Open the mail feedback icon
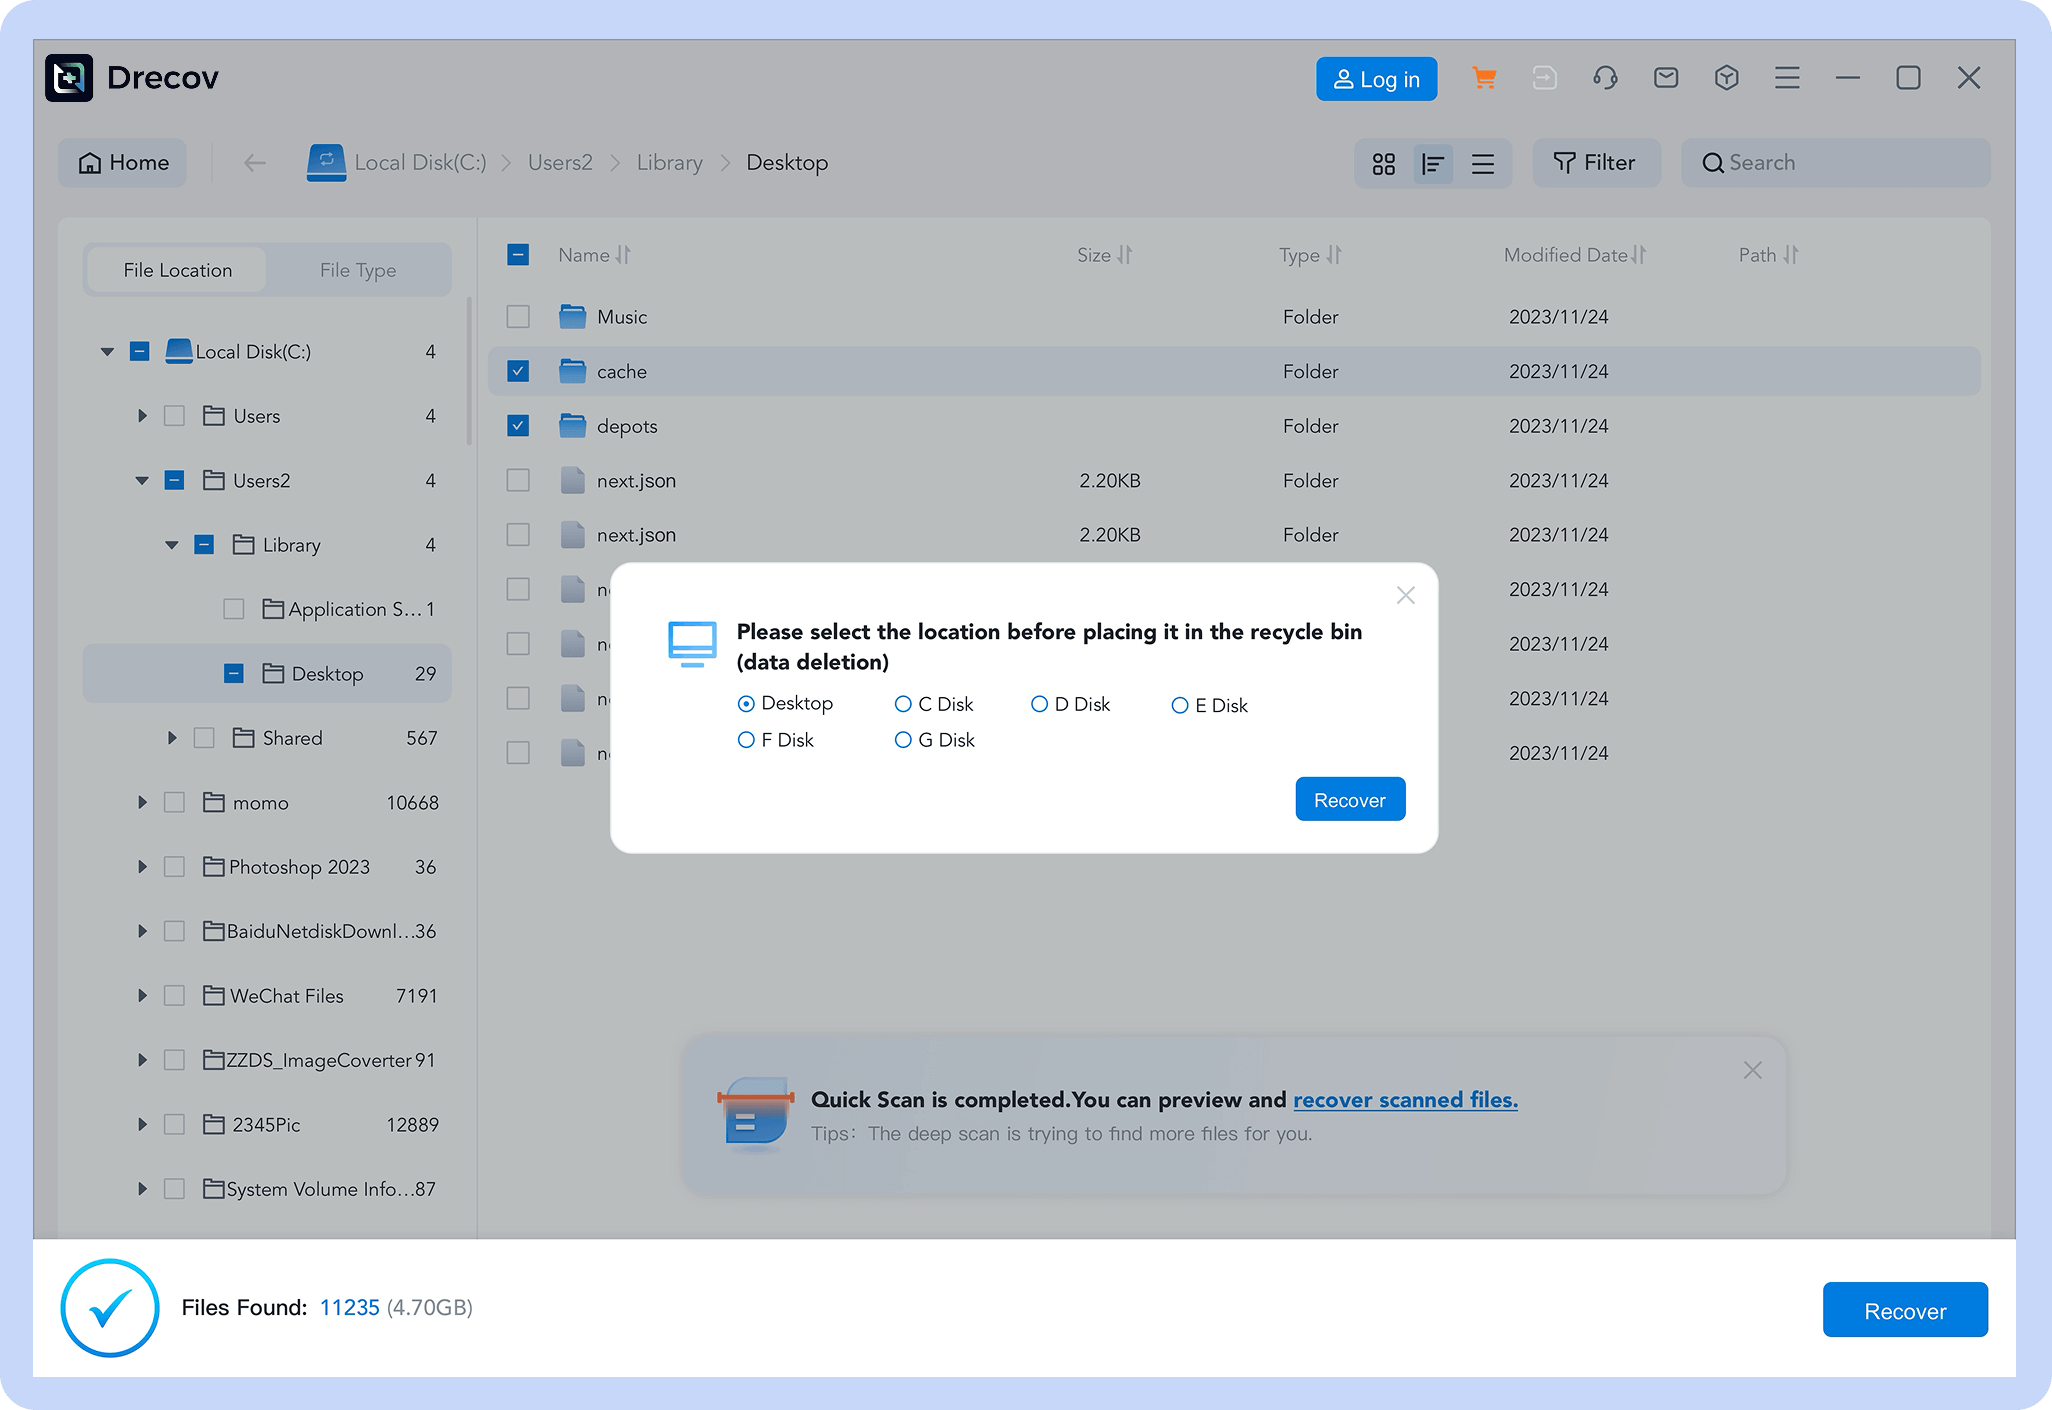 click(1666, 78)
